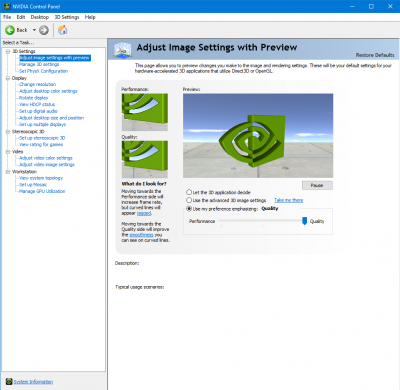
Task: Open the Back history dropdown arrow
Action: pos(34,30)
